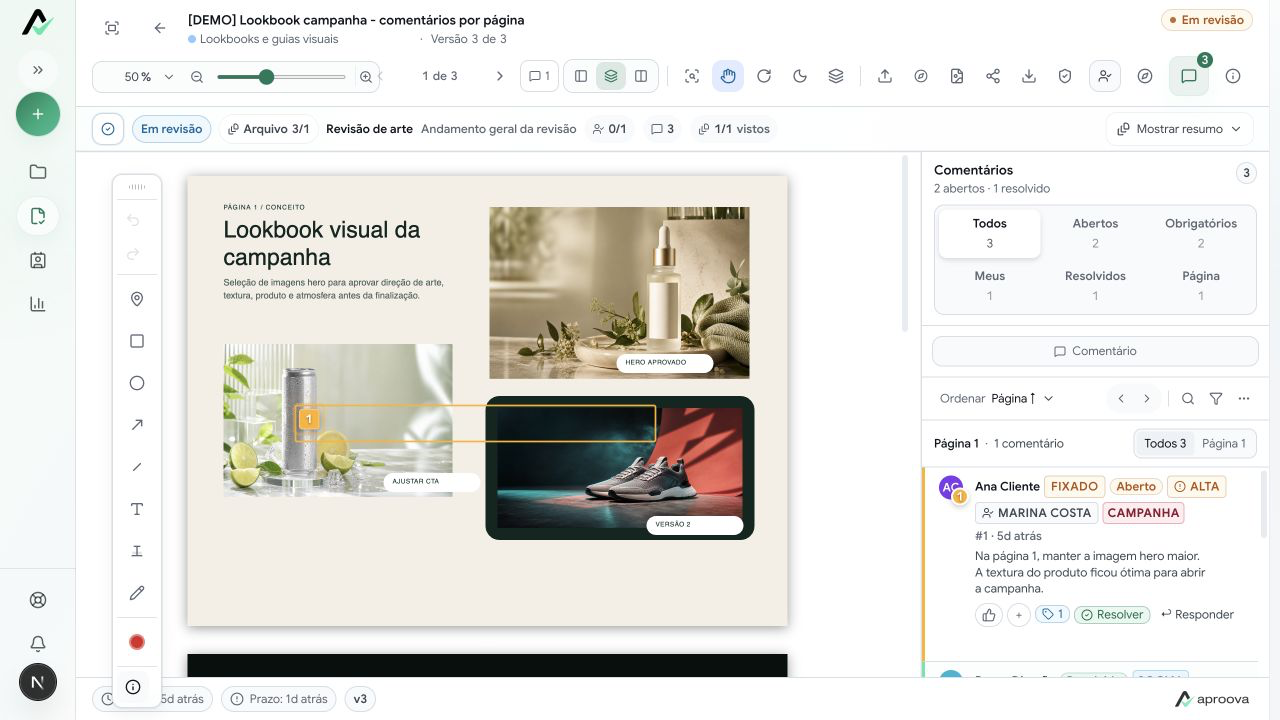Click Resolver on Ana's comment

1112,615
